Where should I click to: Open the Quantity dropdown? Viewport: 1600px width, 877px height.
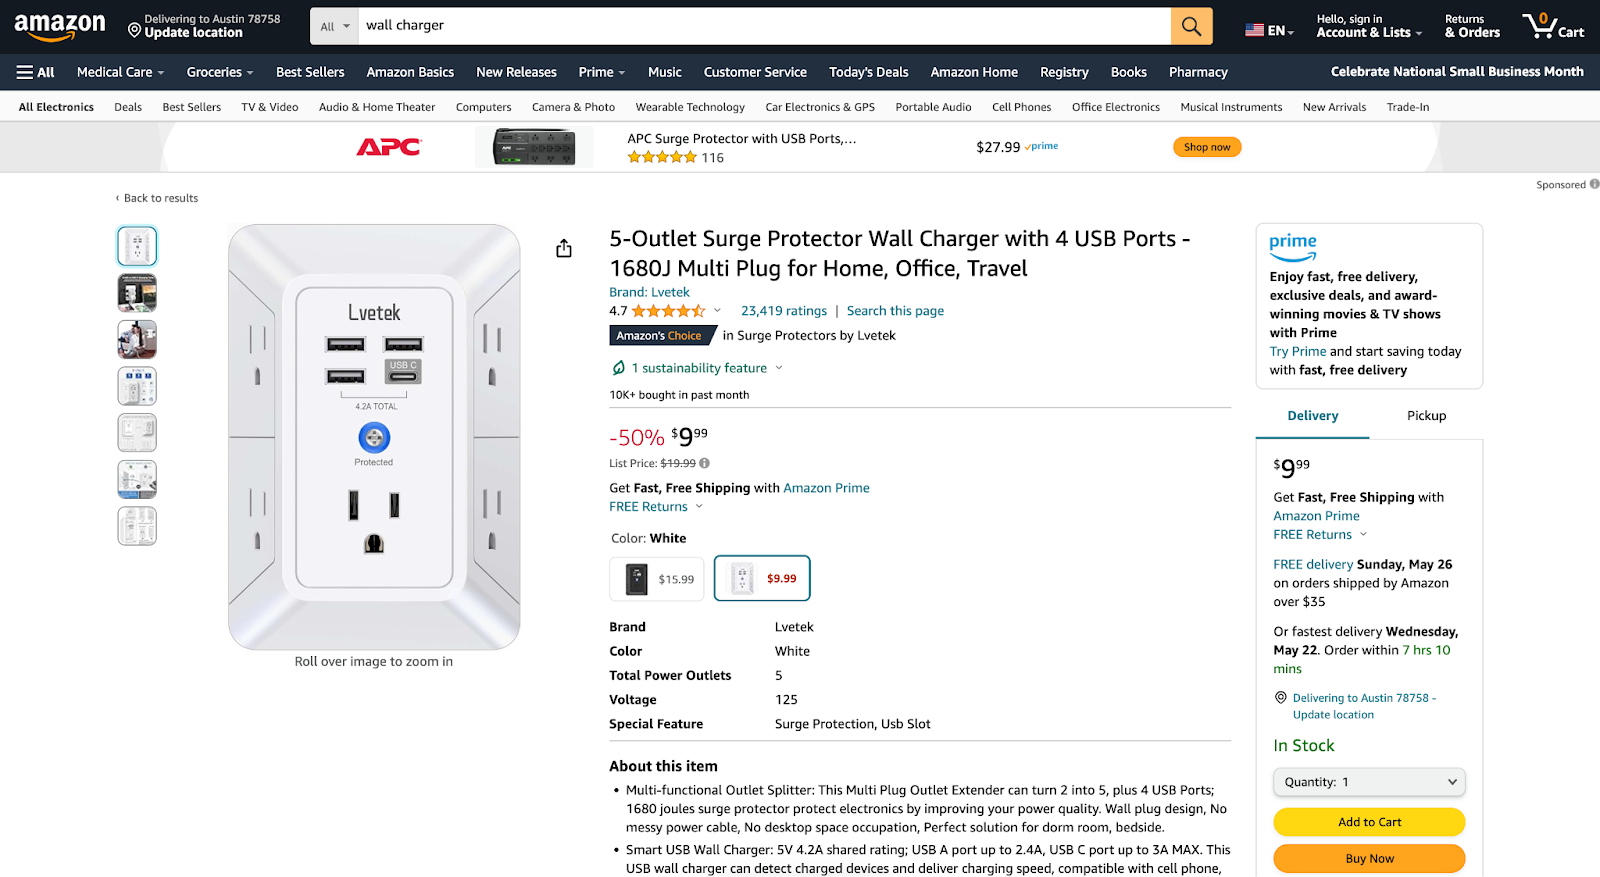1368,781
